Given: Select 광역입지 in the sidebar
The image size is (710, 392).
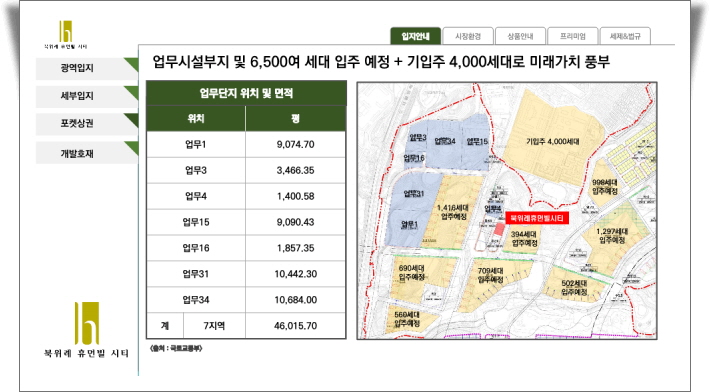Looking at the screenshot, I should tap(86, 68).
